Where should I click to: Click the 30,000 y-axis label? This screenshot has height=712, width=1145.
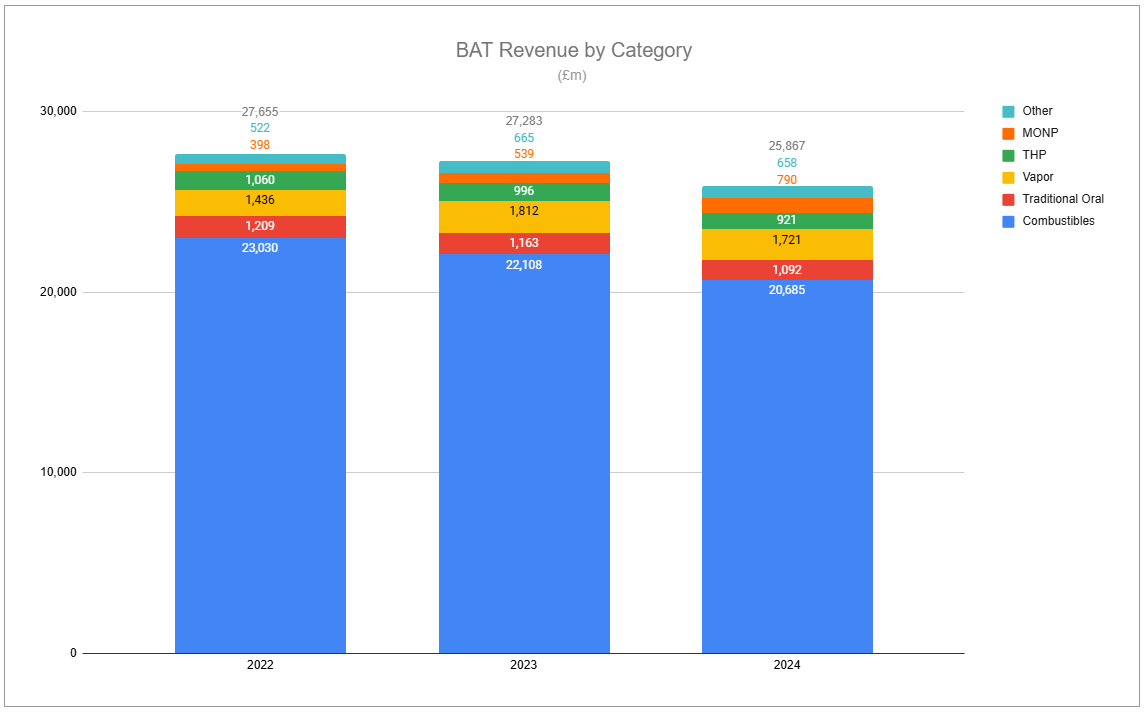click(58, 111)
